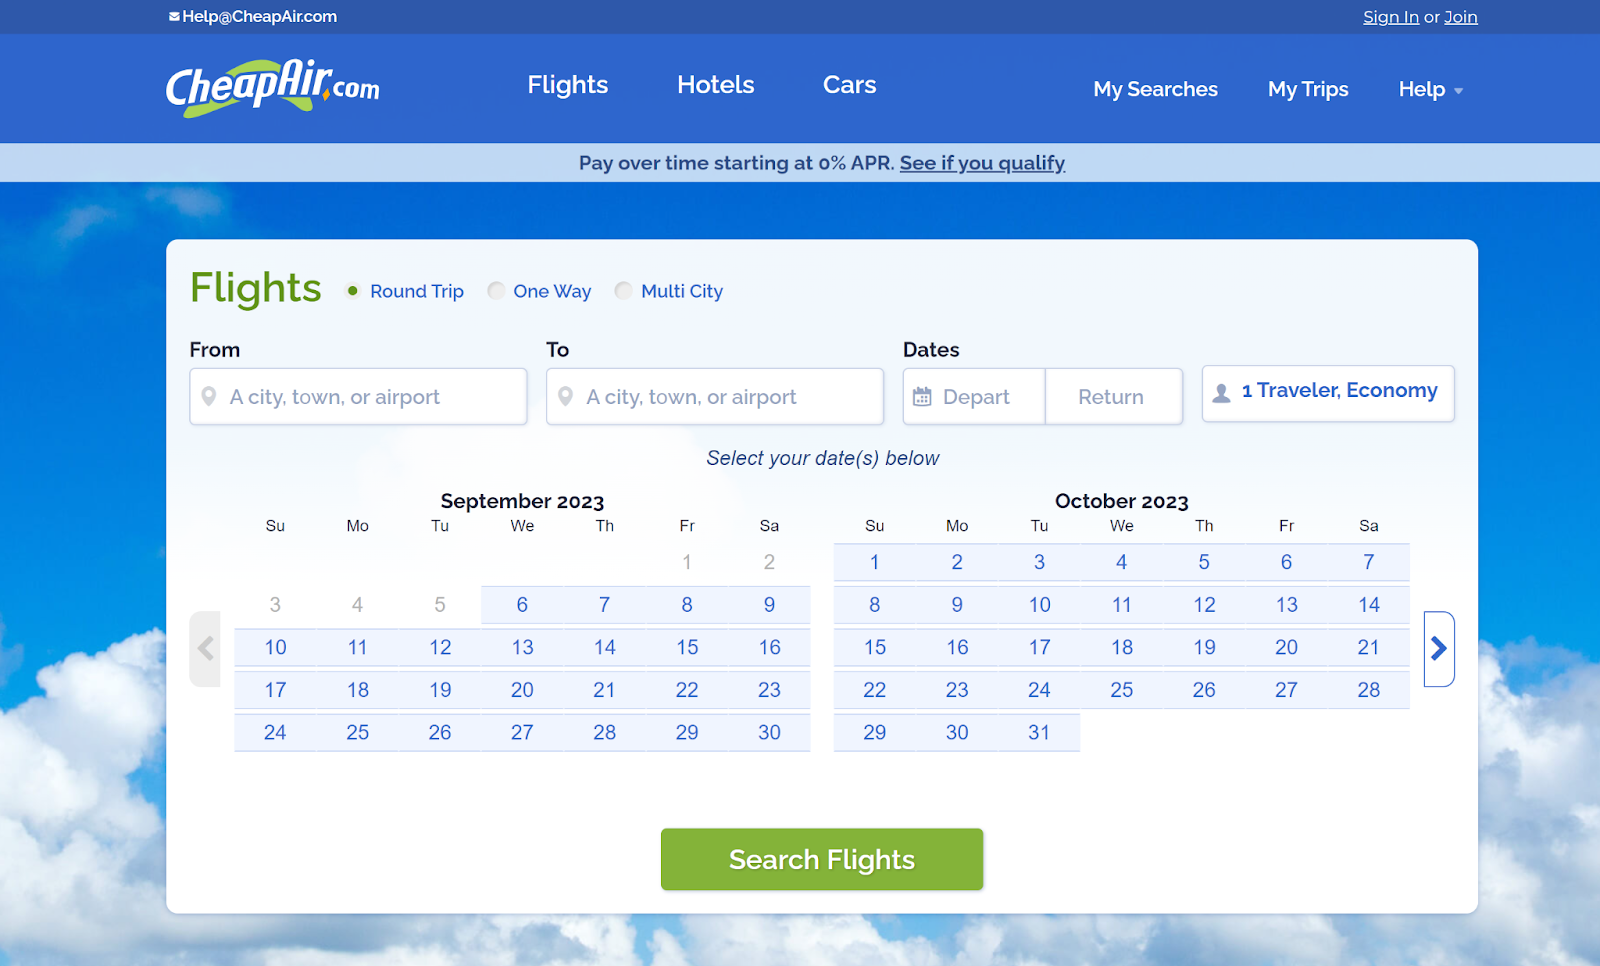The image size is (1600, 966).
Task: Select September 21 on the calendar
Action: pyautogui.click(x=605, y=690)
